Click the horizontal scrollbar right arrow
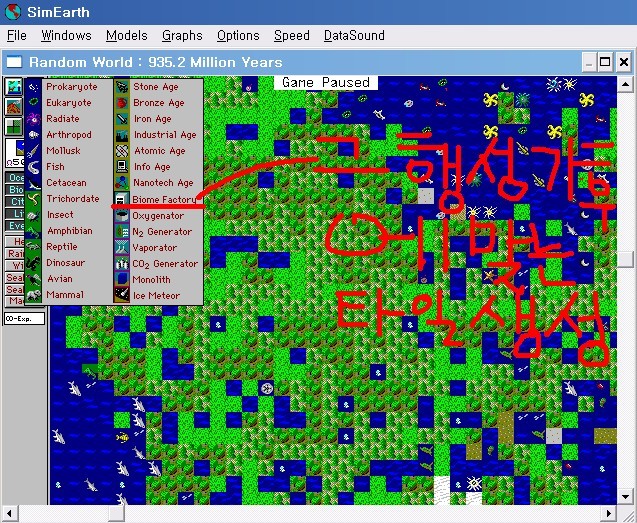This screenshot has height=523, width=637. click(609, 513)
